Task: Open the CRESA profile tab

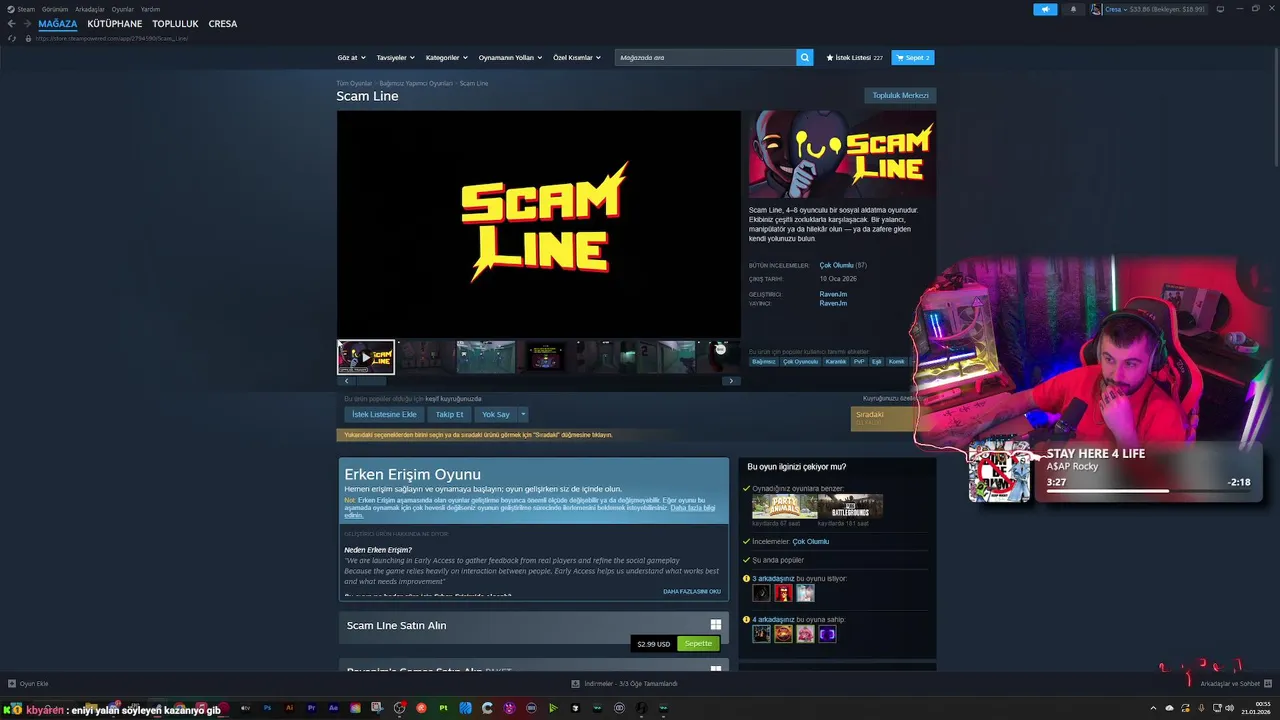Action: pyautogui.click(x=223, y=24)
